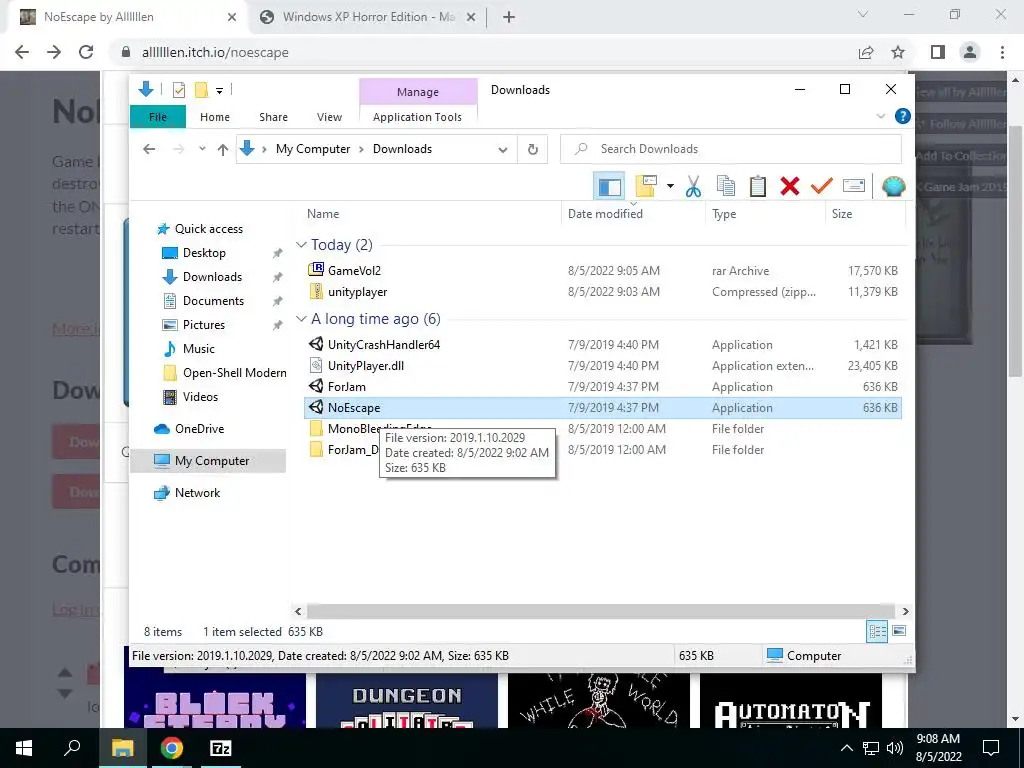This screenshot has height=768, width=1024.
Task: Sort by the Size column header
Action: click(x=865, y=214)
